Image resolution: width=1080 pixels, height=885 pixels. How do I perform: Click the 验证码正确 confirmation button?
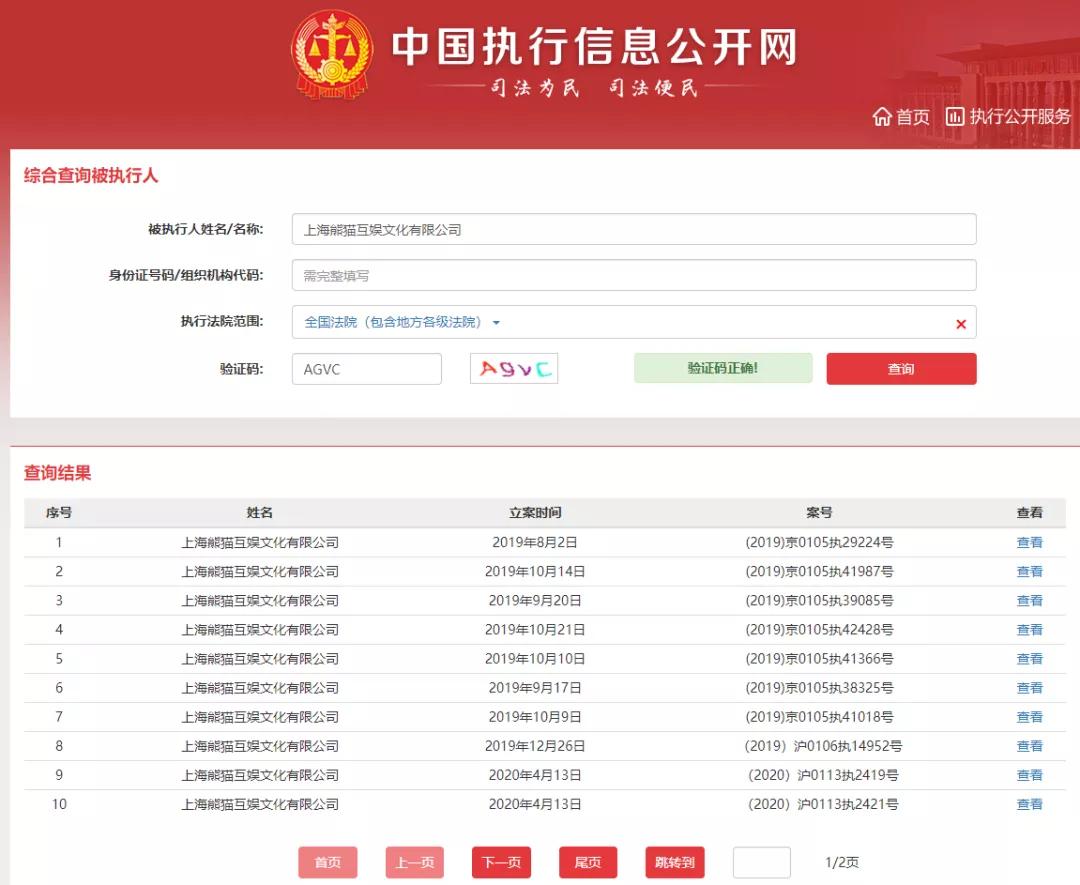pos(722,368)
